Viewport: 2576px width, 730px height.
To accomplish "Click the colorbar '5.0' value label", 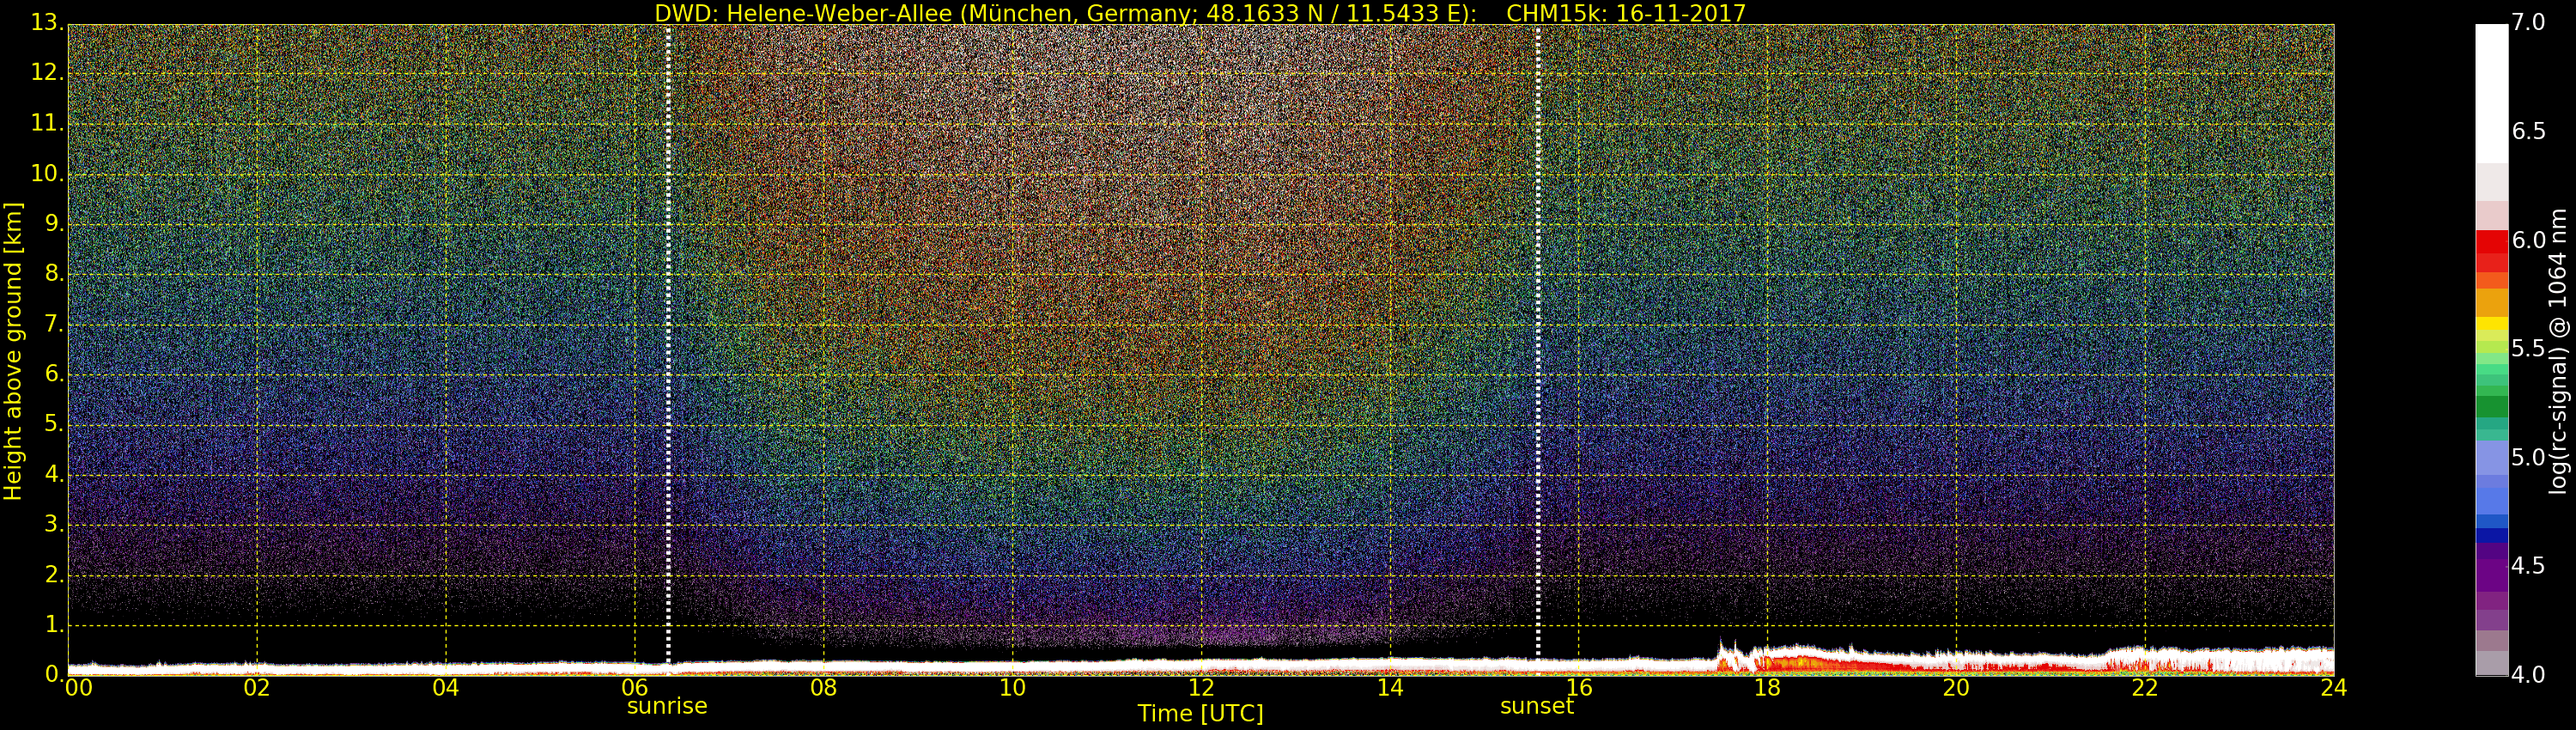I will tap(2529, 458).
